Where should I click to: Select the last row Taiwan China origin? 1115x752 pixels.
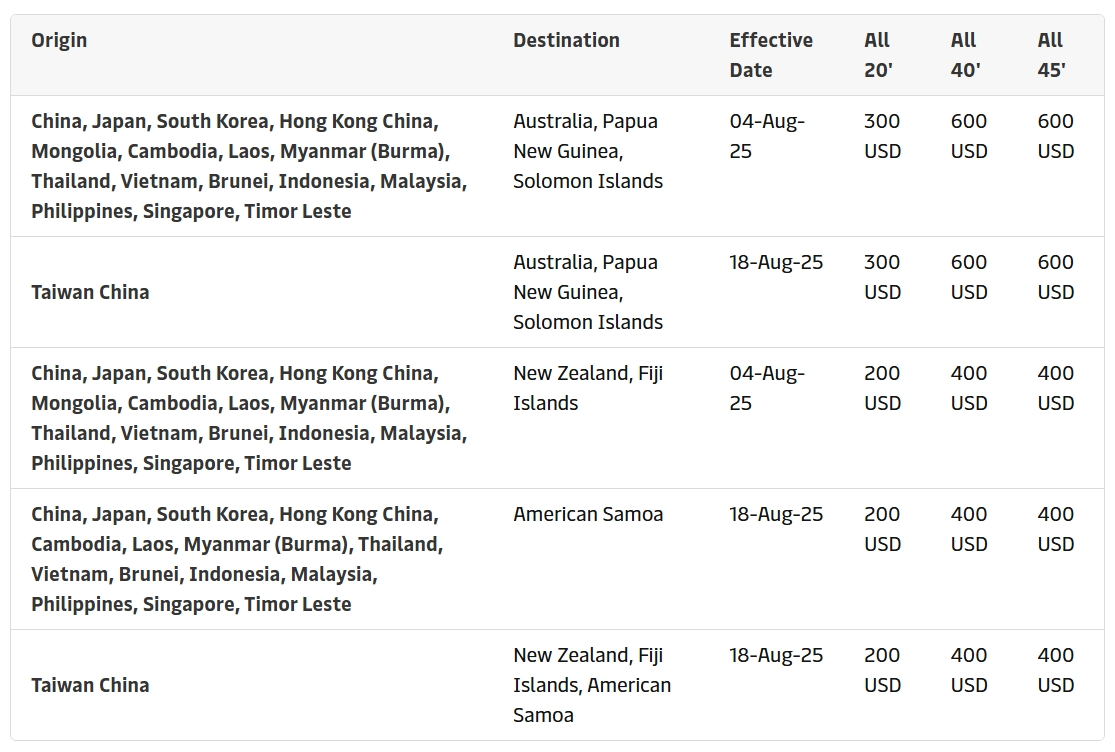click(x=90, y=685)
